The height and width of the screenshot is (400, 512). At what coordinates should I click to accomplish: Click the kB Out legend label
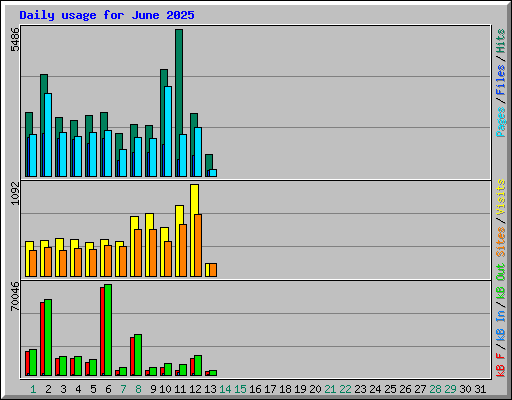click(500, 282)
